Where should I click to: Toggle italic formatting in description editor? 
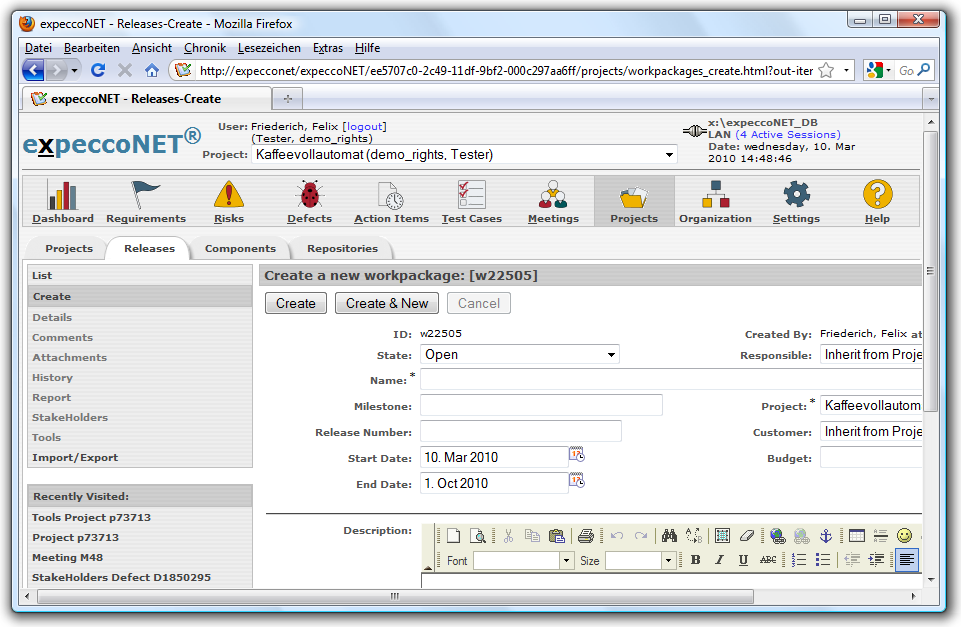click(x=719, y=561)
